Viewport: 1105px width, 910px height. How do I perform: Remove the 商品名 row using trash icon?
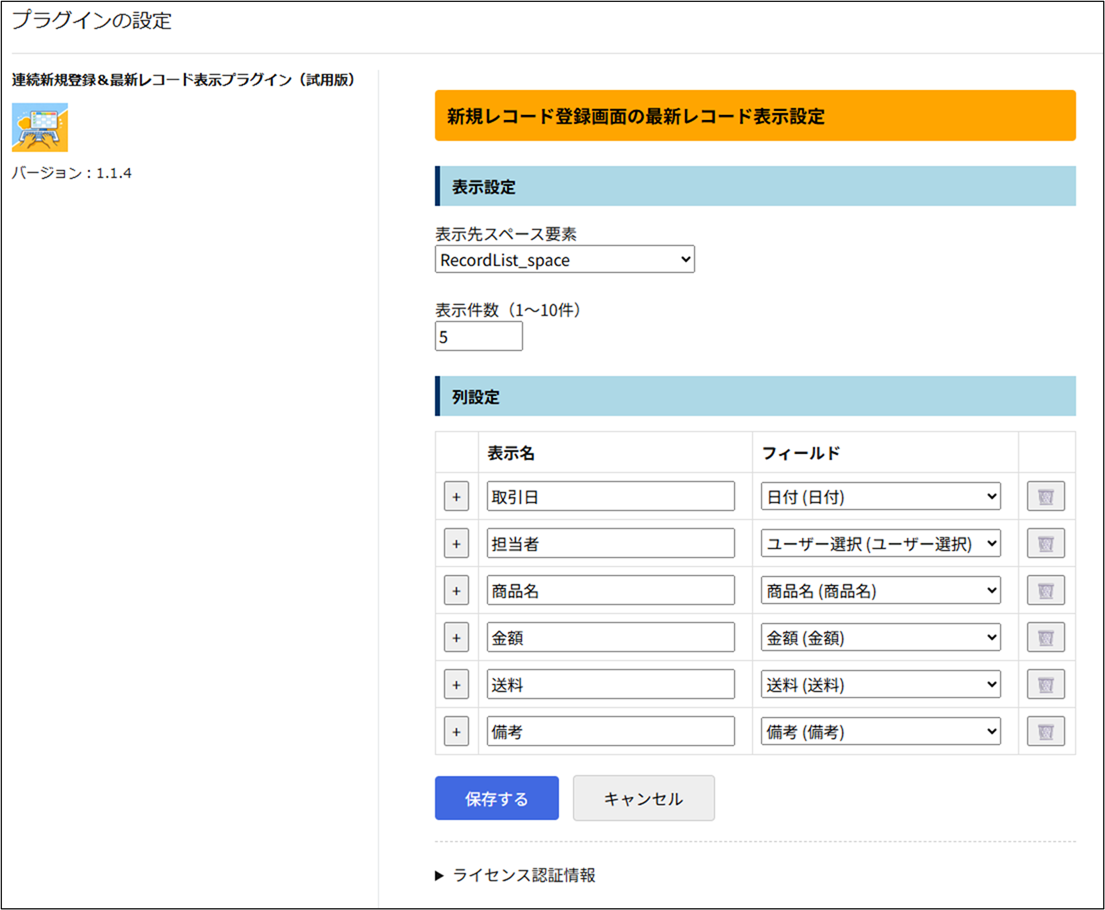pos(1045,590)
